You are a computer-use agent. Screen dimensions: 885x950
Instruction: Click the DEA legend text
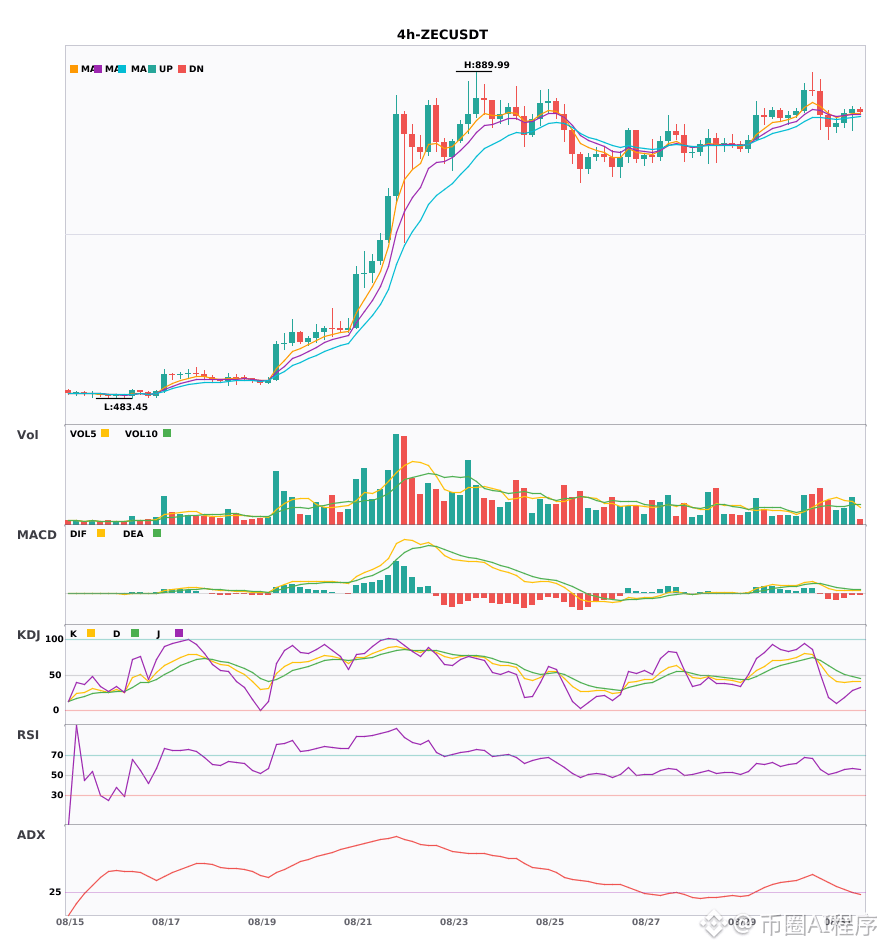click(x=133, y=534)
